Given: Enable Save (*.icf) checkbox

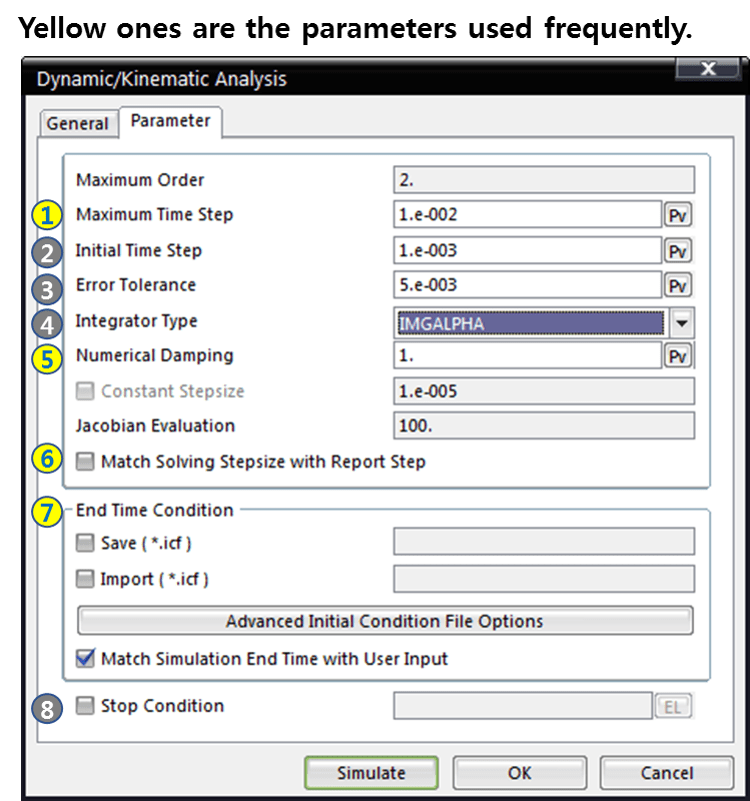Looking at the screenshot, I should [85, 543].
